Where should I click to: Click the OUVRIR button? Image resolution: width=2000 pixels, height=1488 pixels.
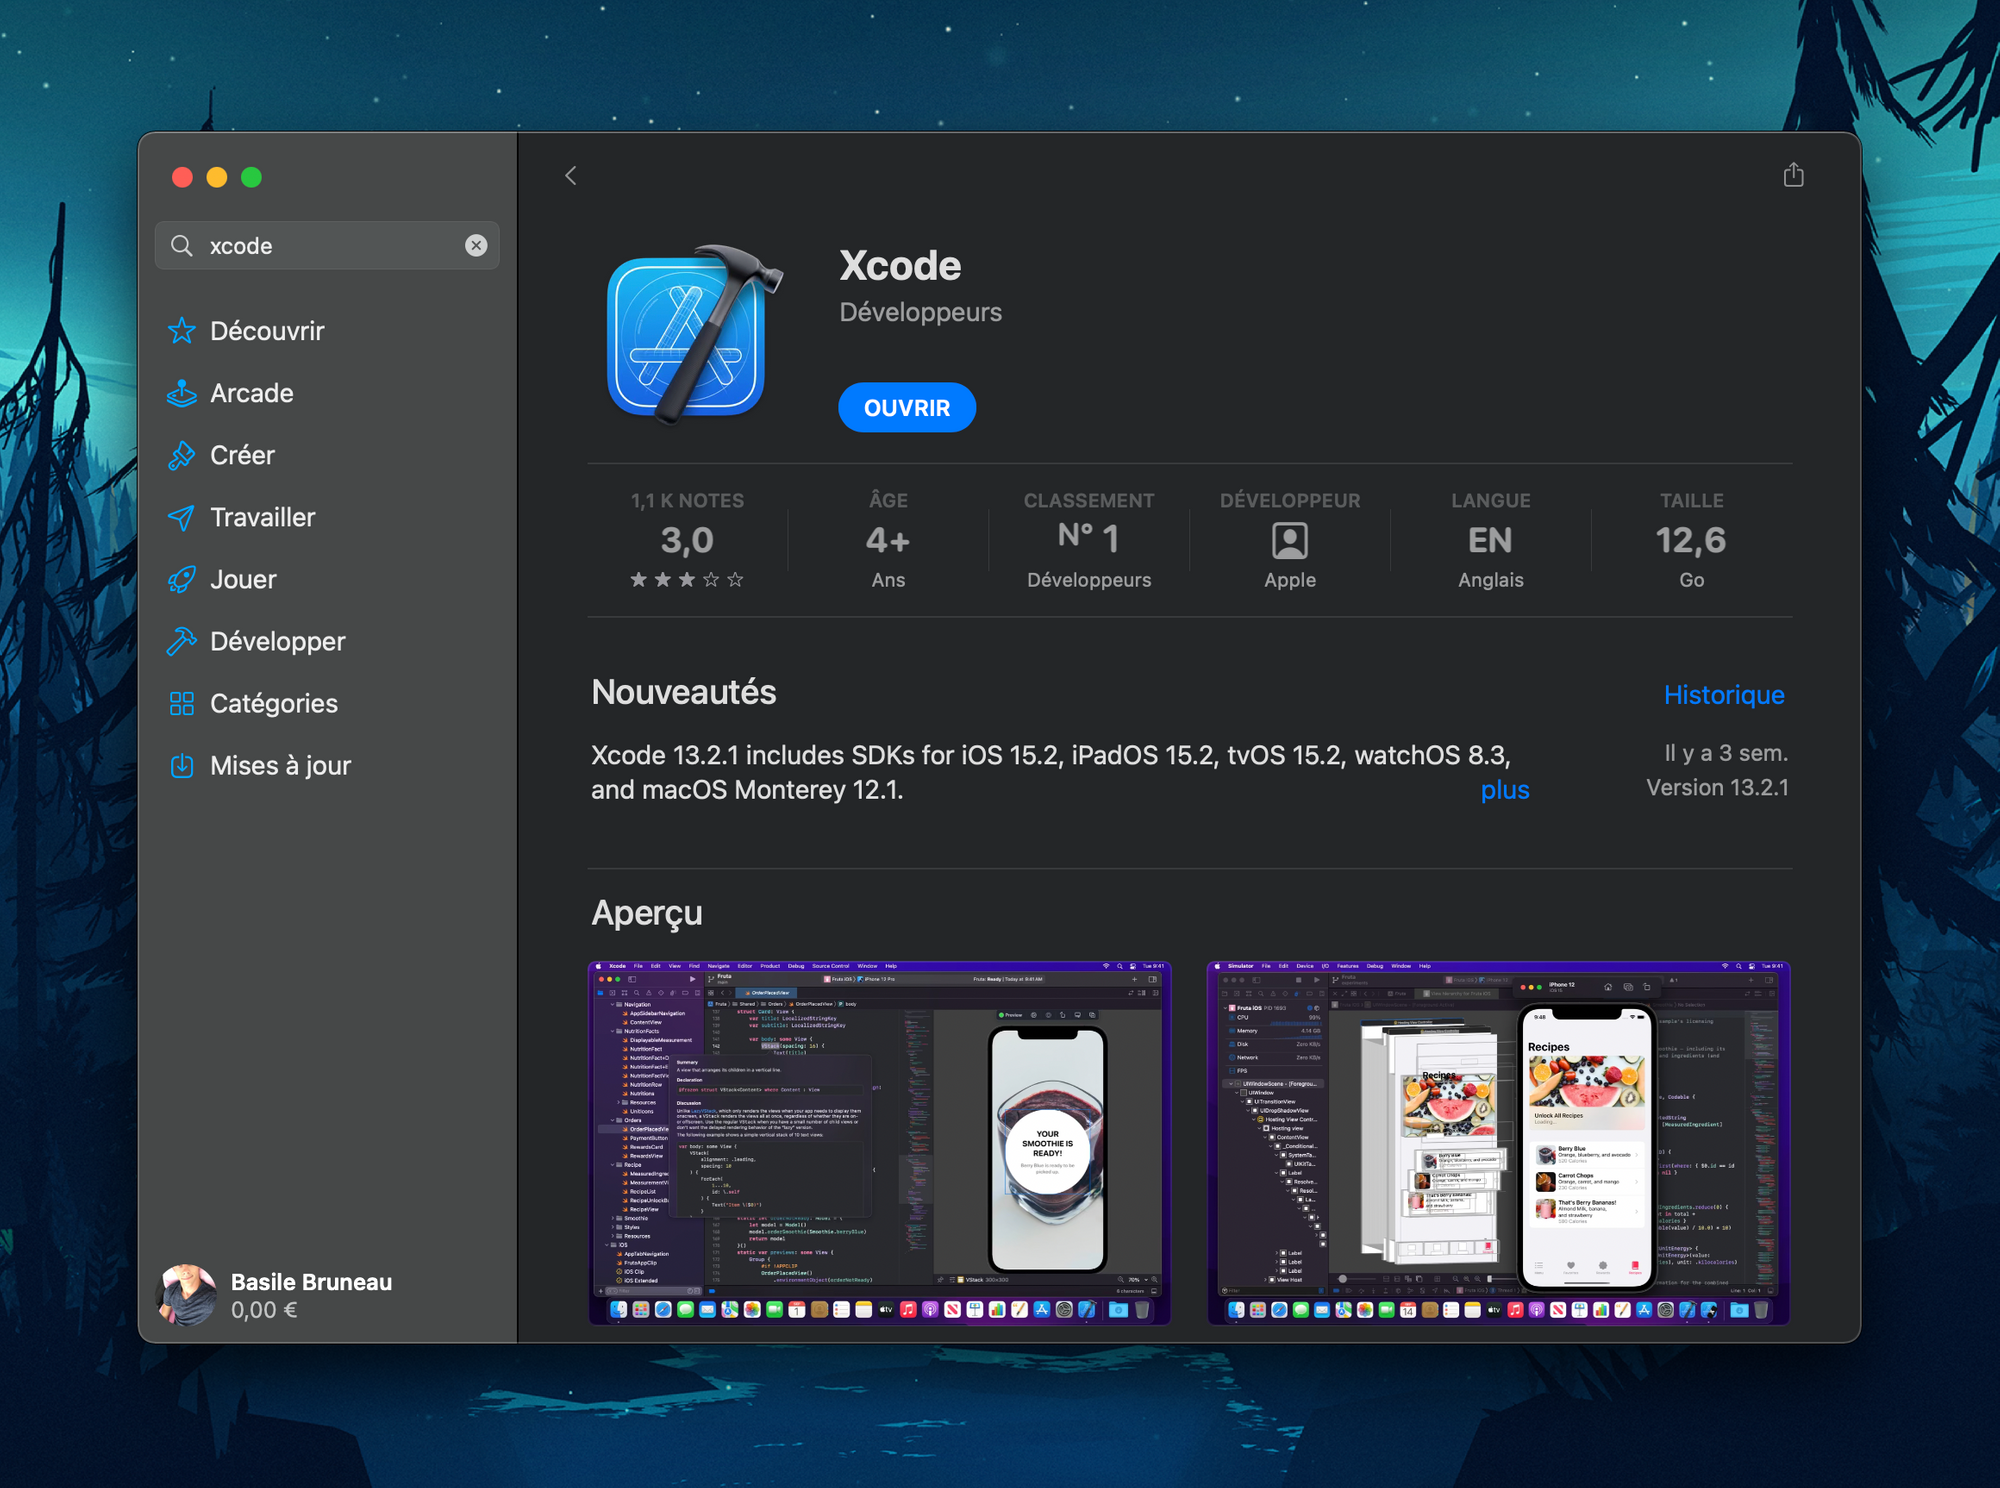pyautogui.click(x=907, y=407)
